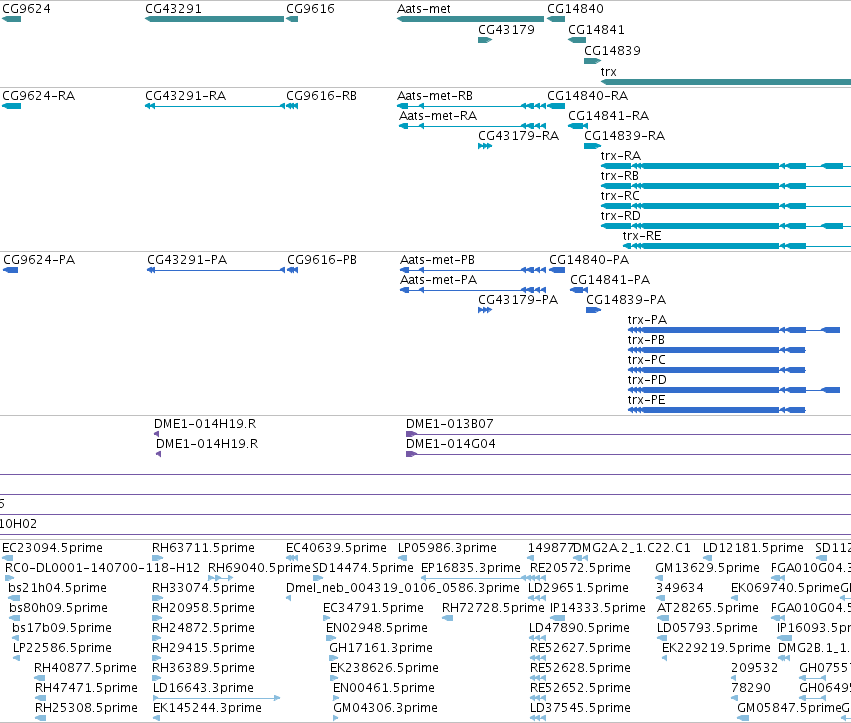Image resolution: width=851 pixels, height=723 pixels.
Task: Select the Aats-met-PB protein
Action: tap(473, 270)
